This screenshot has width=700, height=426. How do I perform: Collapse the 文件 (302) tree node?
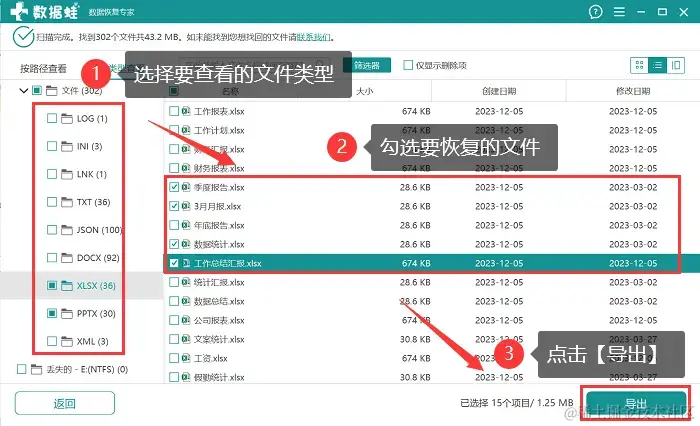24,91
